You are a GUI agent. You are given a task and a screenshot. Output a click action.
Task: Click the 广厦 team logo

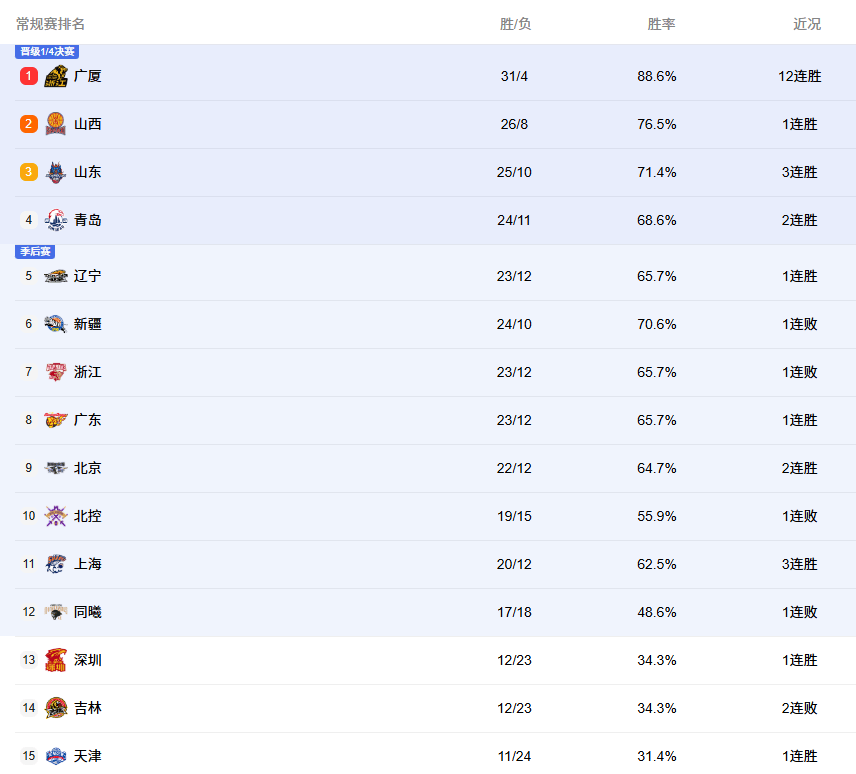[56, 76]
